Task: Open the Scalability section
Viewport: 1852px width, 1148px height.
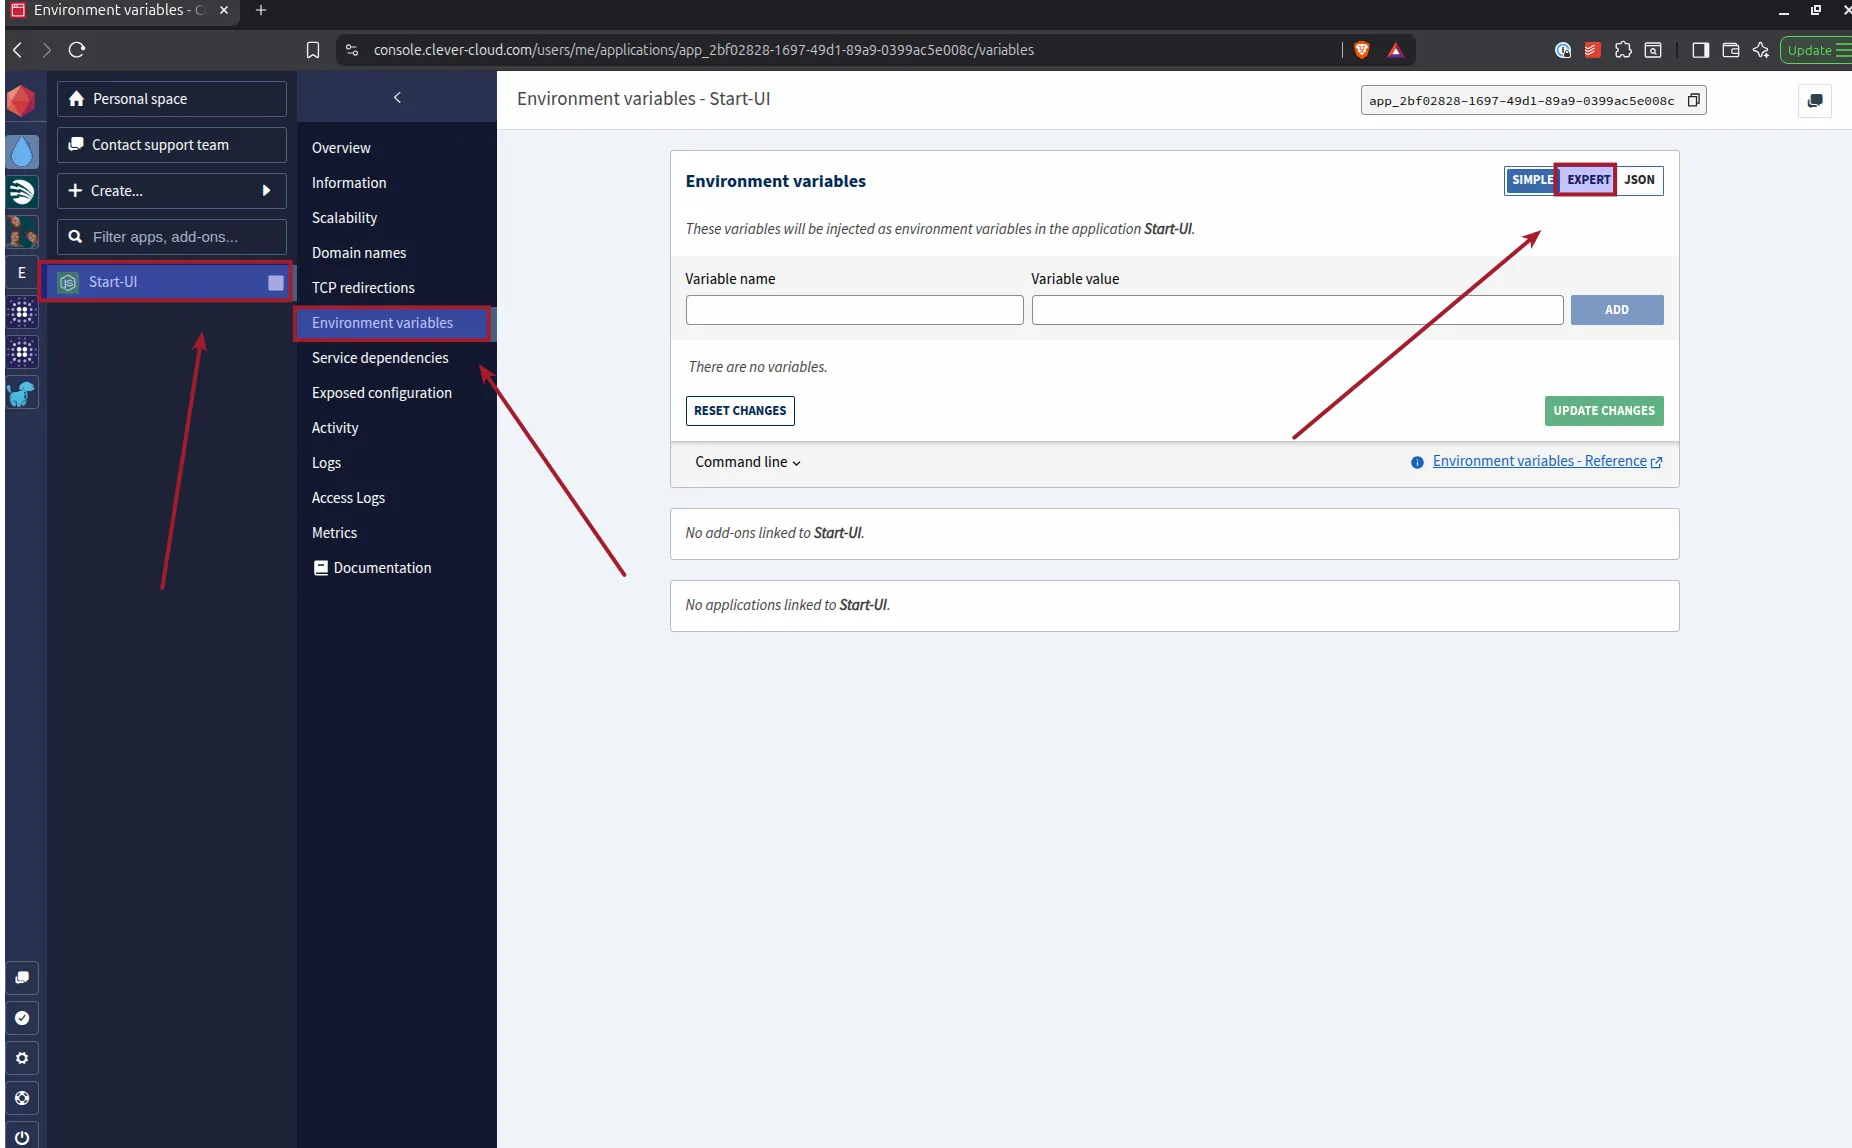Action: [x=345, y=217]
